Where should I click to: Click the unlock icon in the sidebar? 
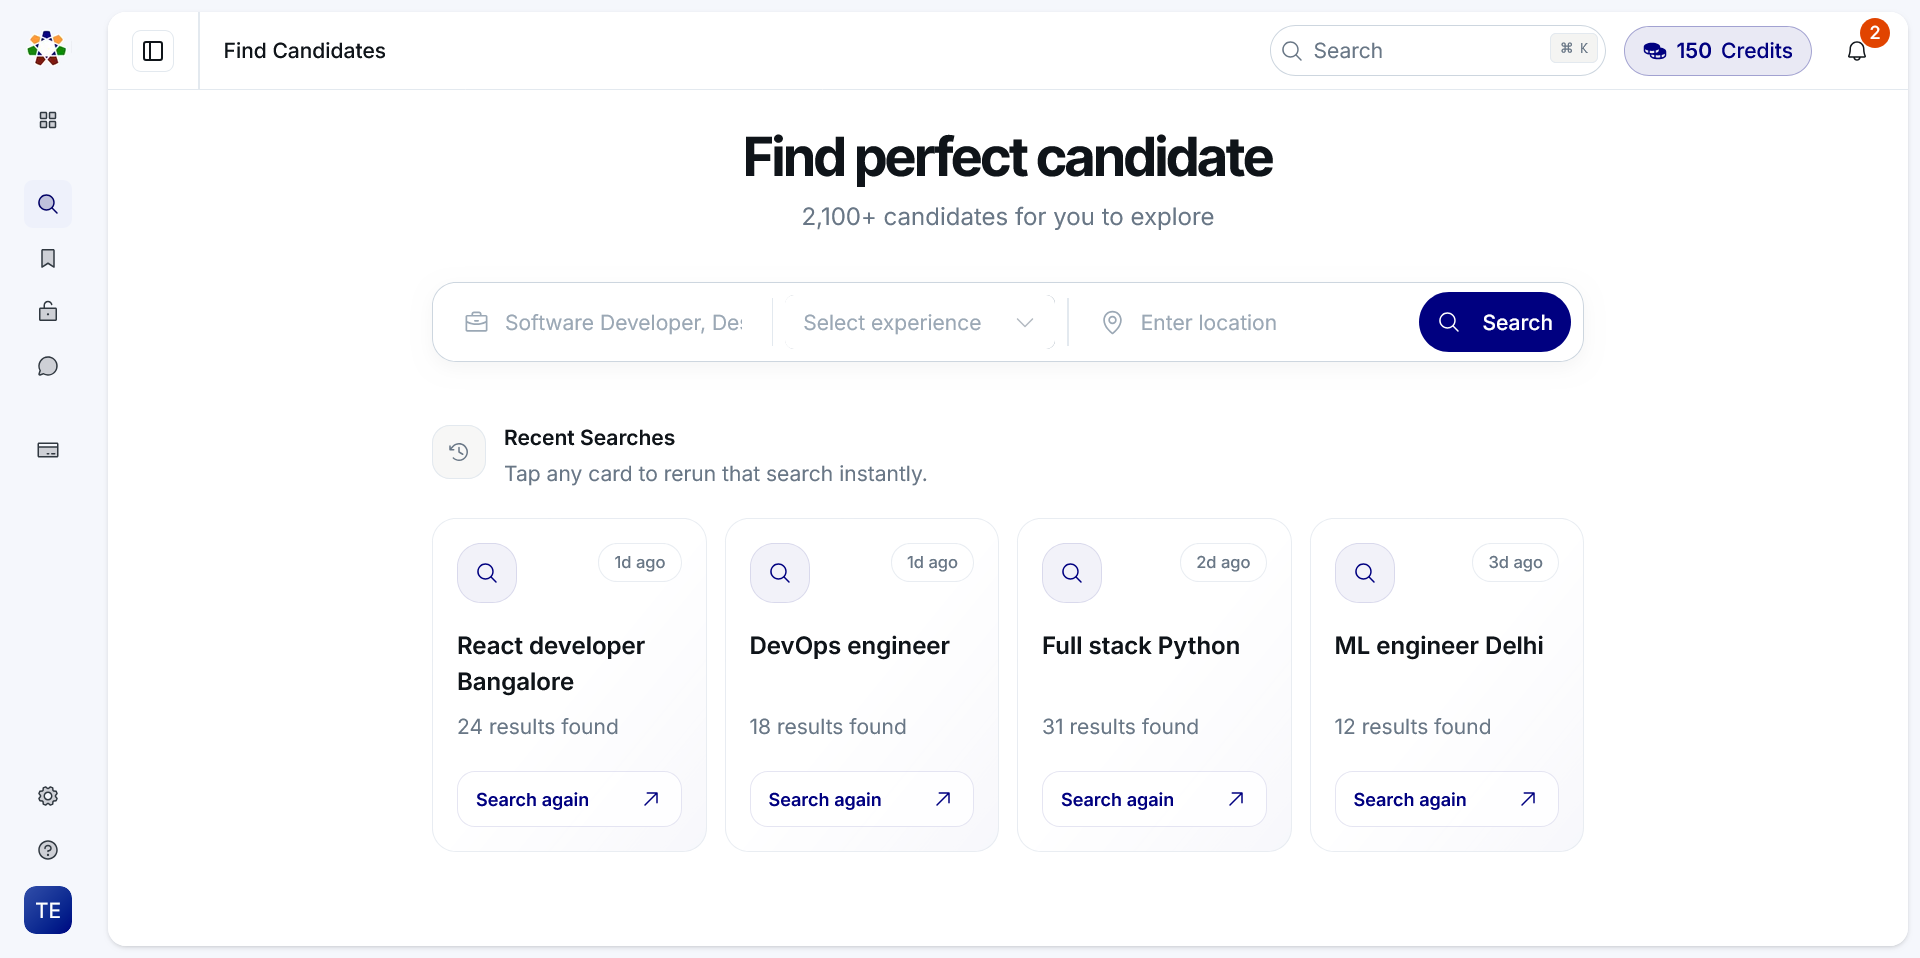[x=47, y=311]
